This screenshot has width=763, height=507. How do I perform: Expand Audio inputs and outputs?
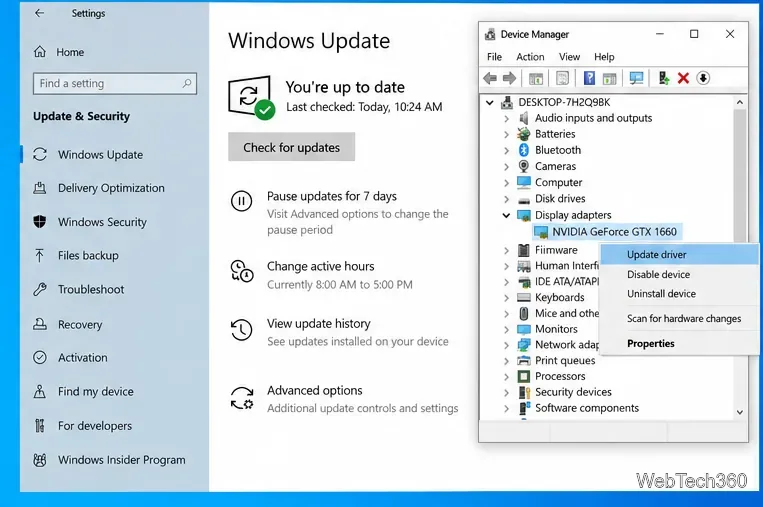point(507,119)
